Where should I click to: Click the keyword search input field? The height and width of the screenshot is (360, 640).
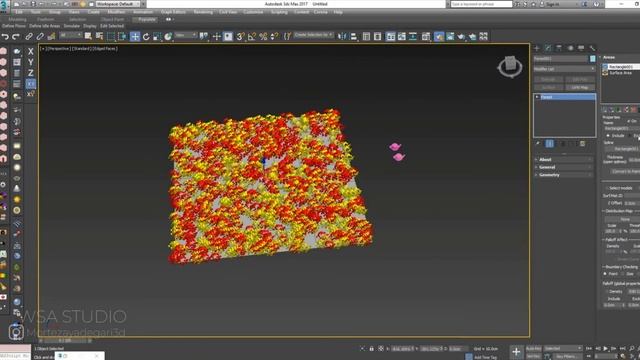[x=481, y=4]
